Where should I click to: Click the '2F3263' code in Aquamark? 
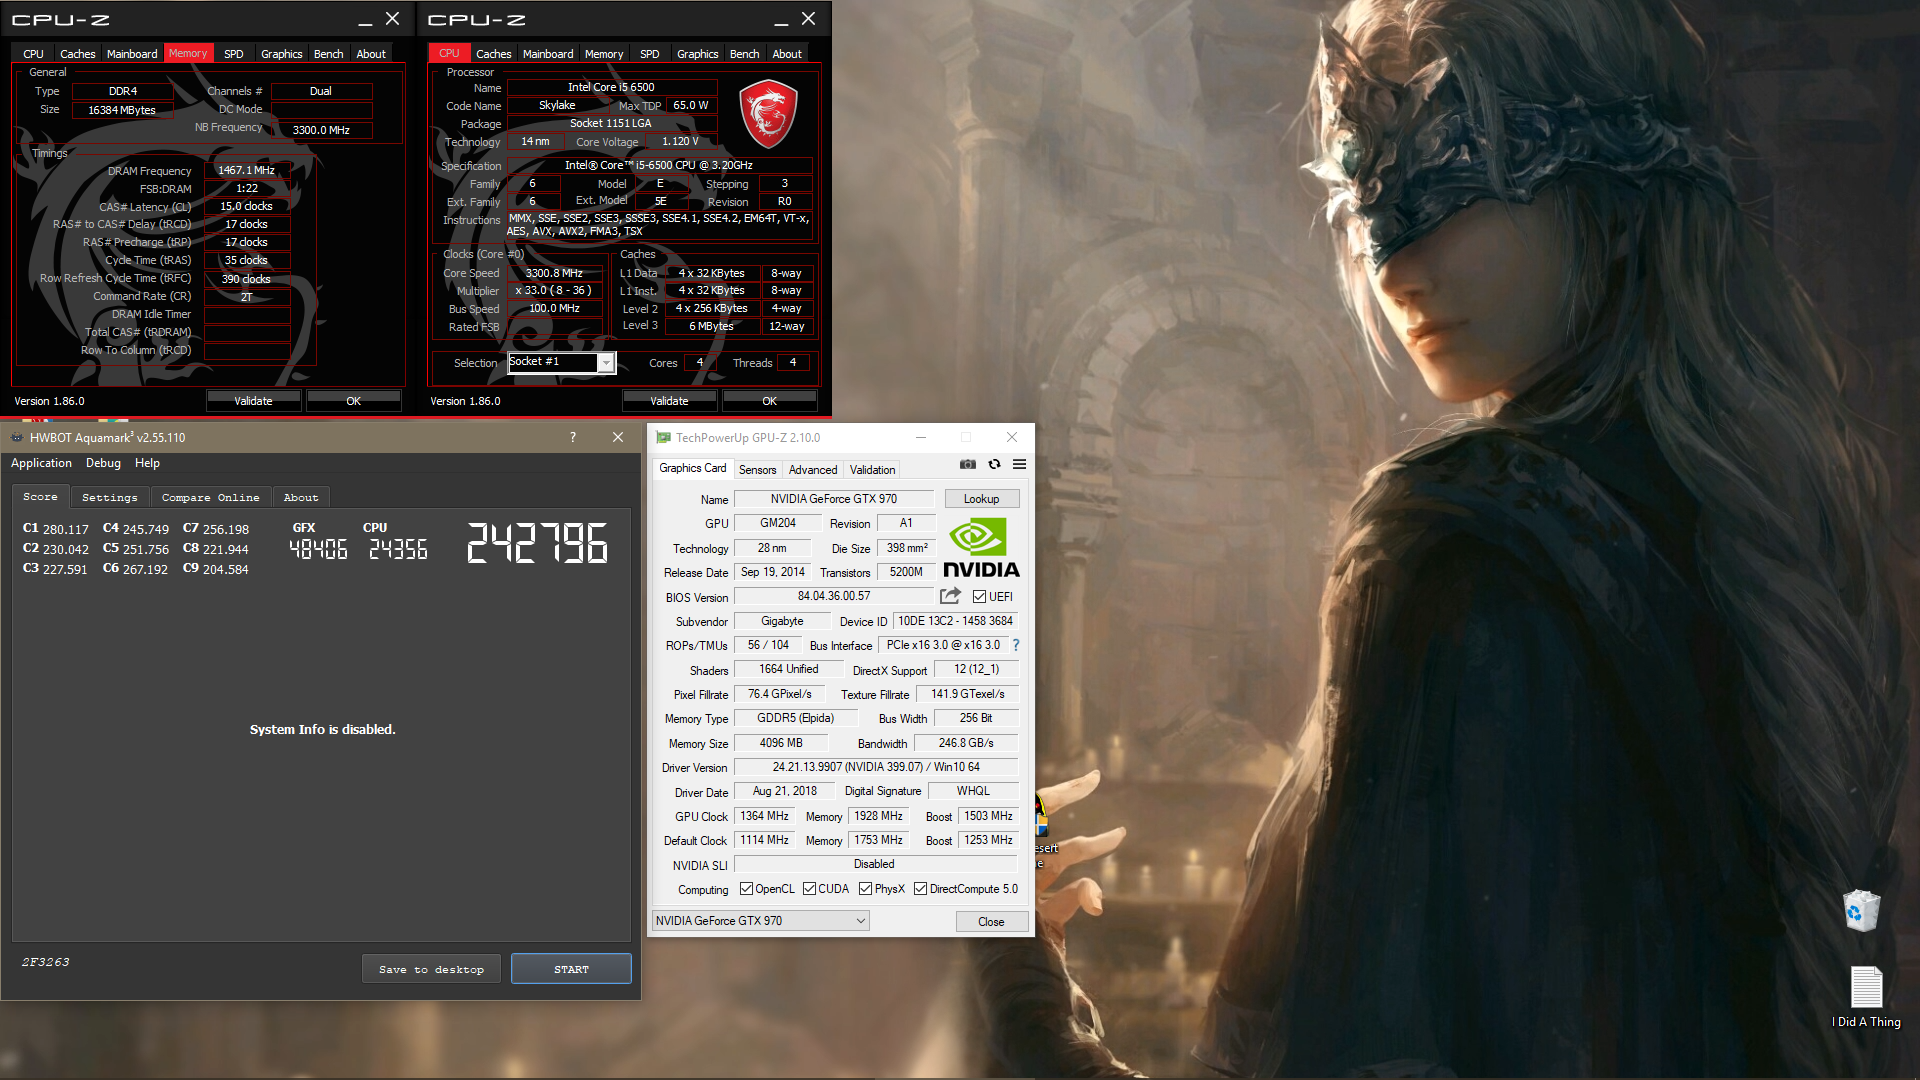46,962
